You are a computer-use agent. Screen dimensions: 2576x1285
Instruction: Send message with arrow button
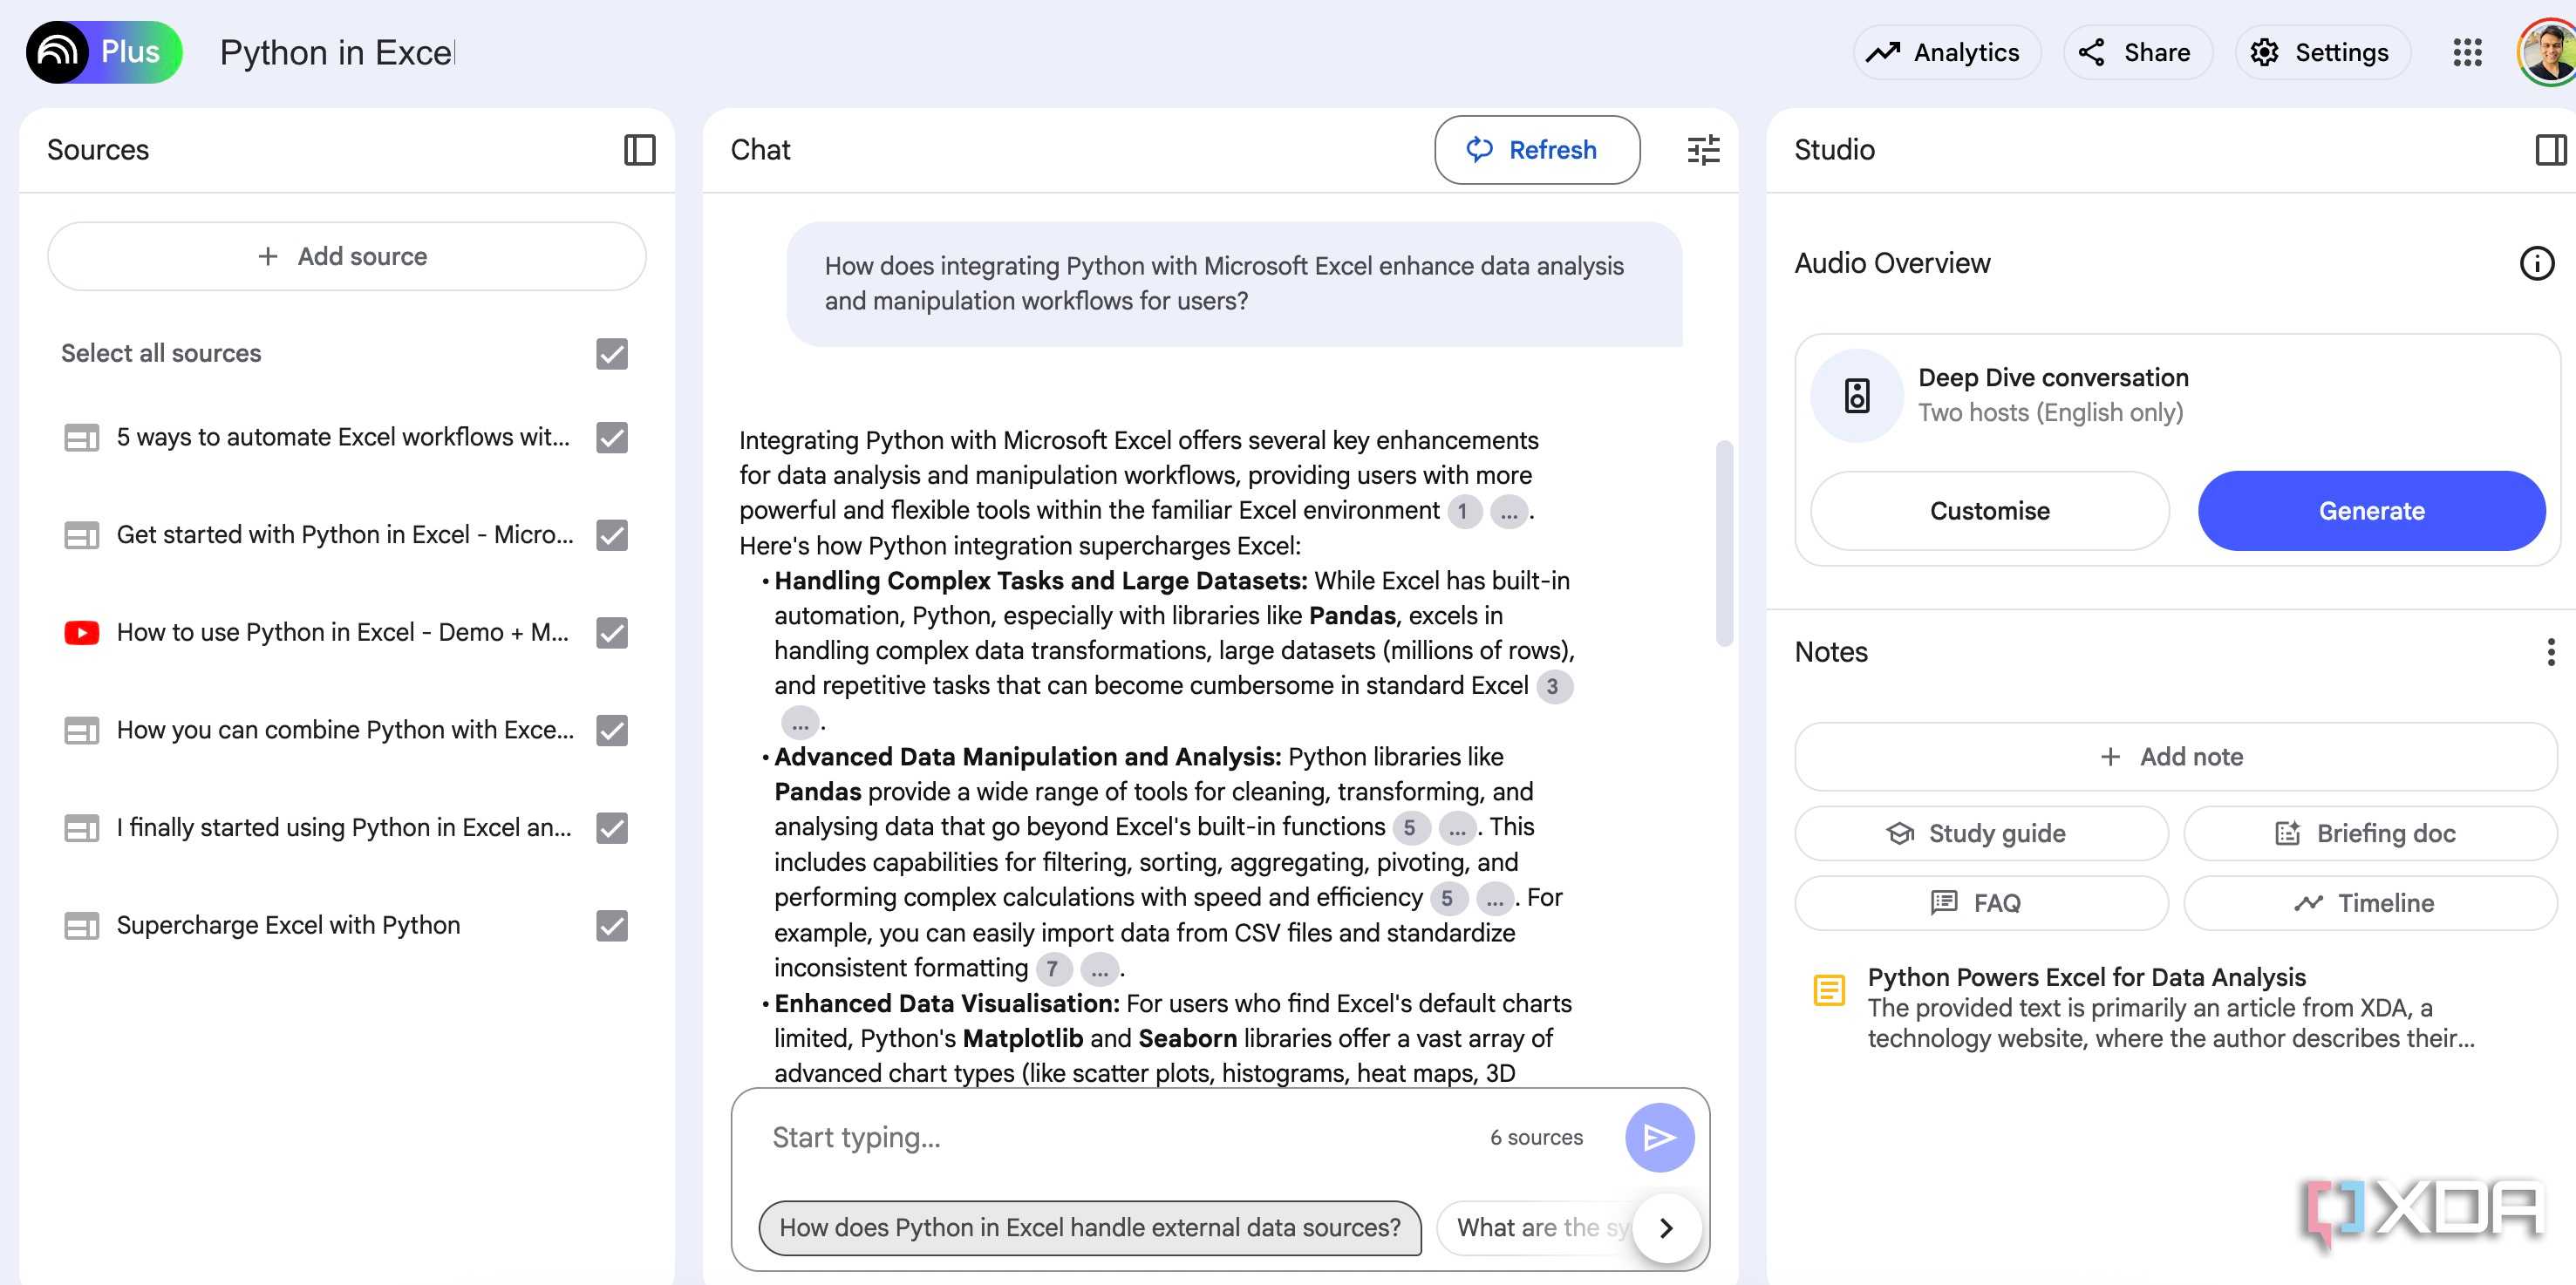point(1659,1137)
